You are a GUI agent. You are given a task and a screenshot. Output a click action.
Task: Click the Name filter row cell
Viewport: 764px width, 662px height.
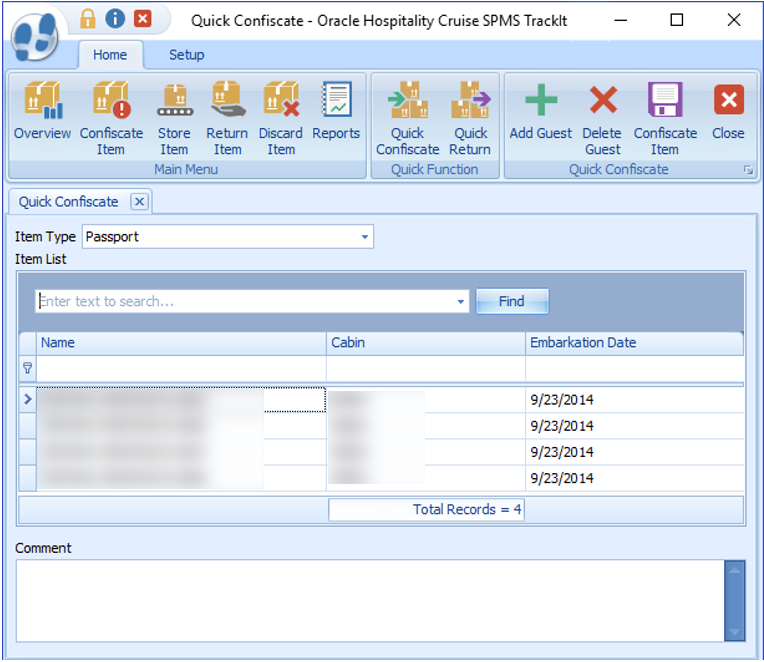[x=181, y=368]
